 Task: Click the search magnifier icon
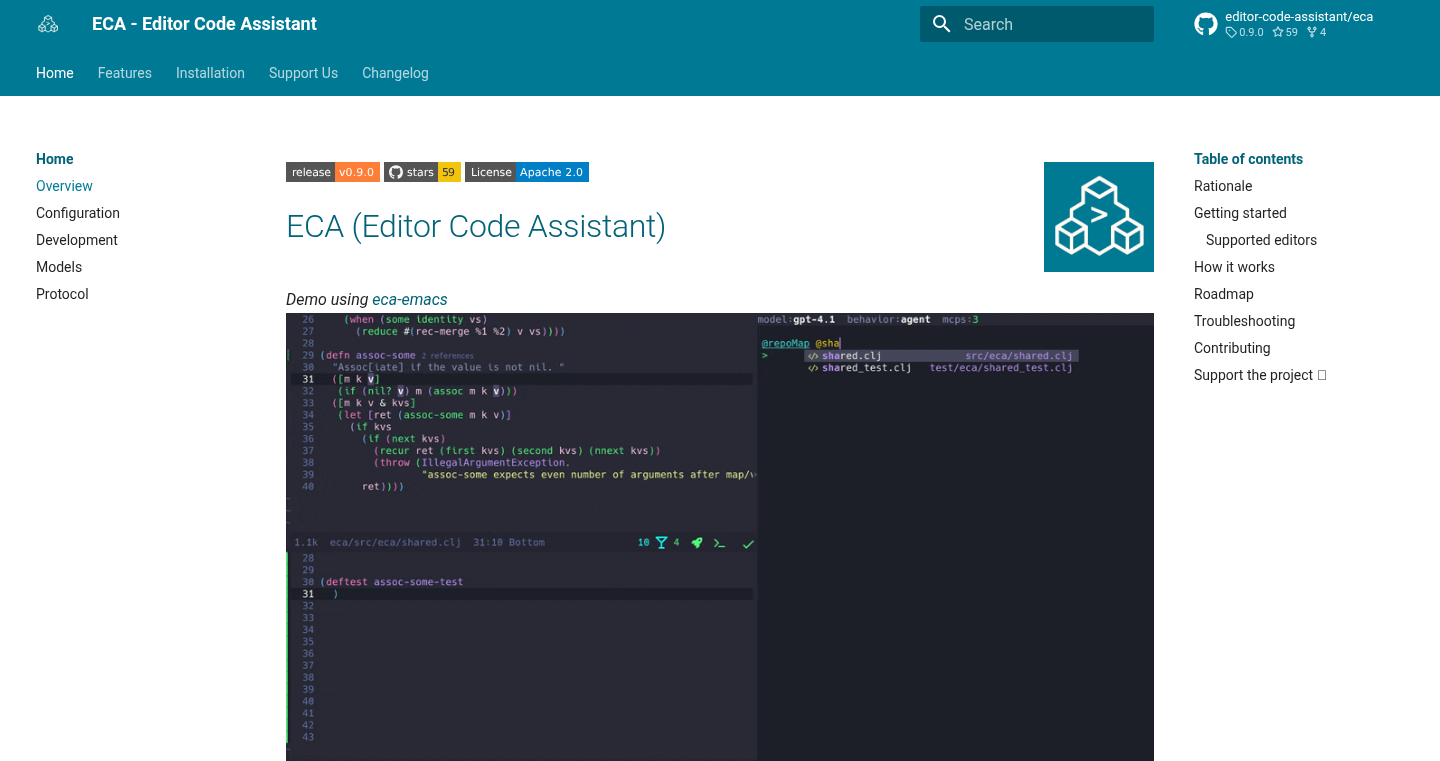pos(941,24)
